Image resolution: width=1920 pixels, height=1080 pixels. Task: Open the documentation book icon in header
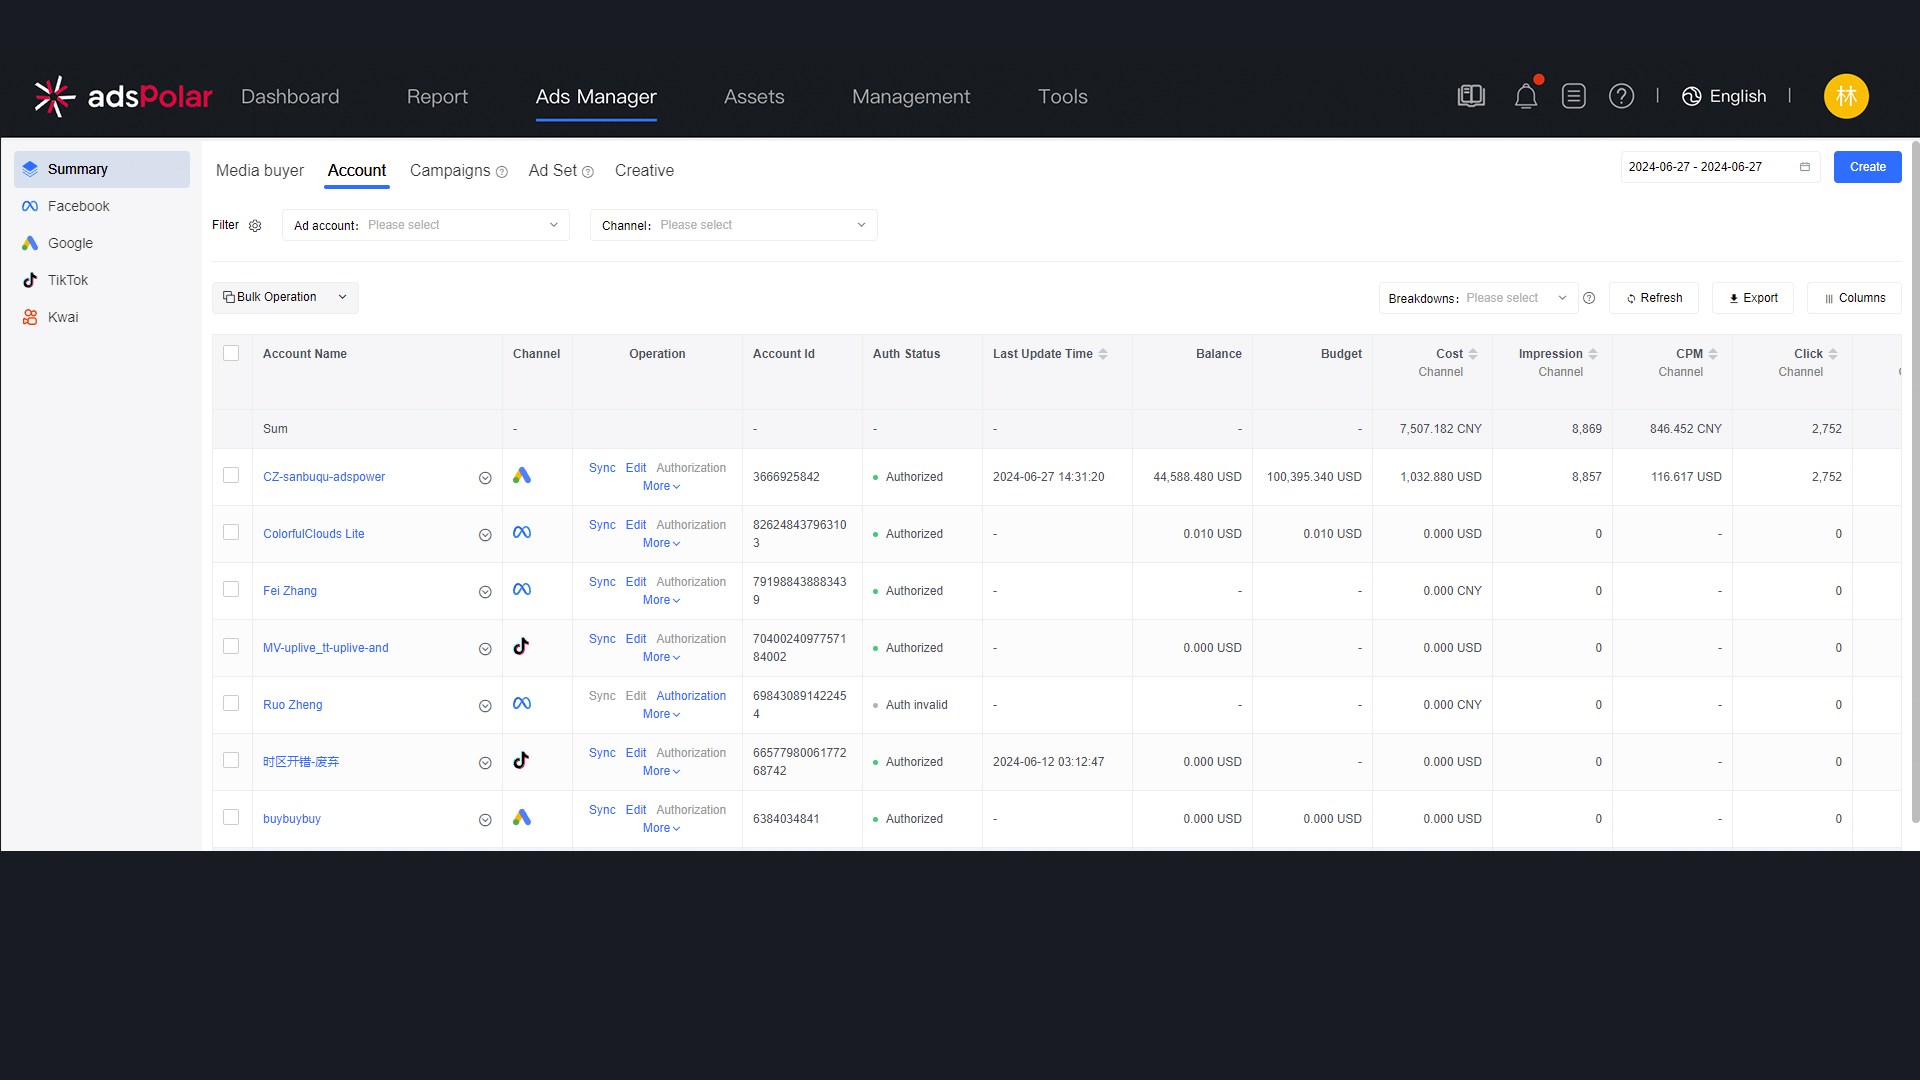[1471, 97]
